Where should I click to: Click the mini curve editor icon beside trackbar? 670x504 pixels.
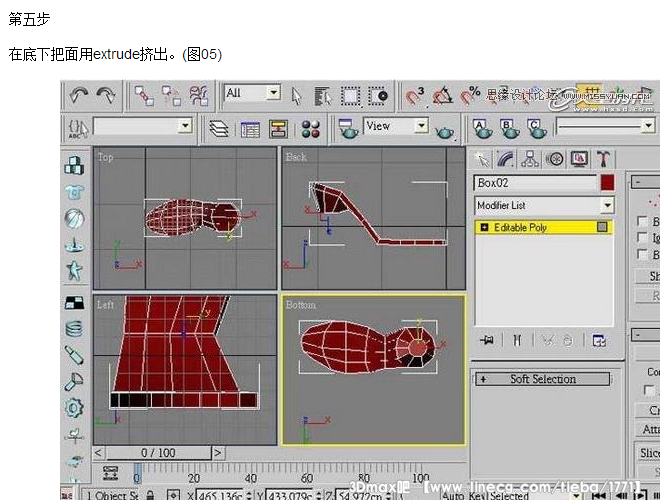point(110,473)
